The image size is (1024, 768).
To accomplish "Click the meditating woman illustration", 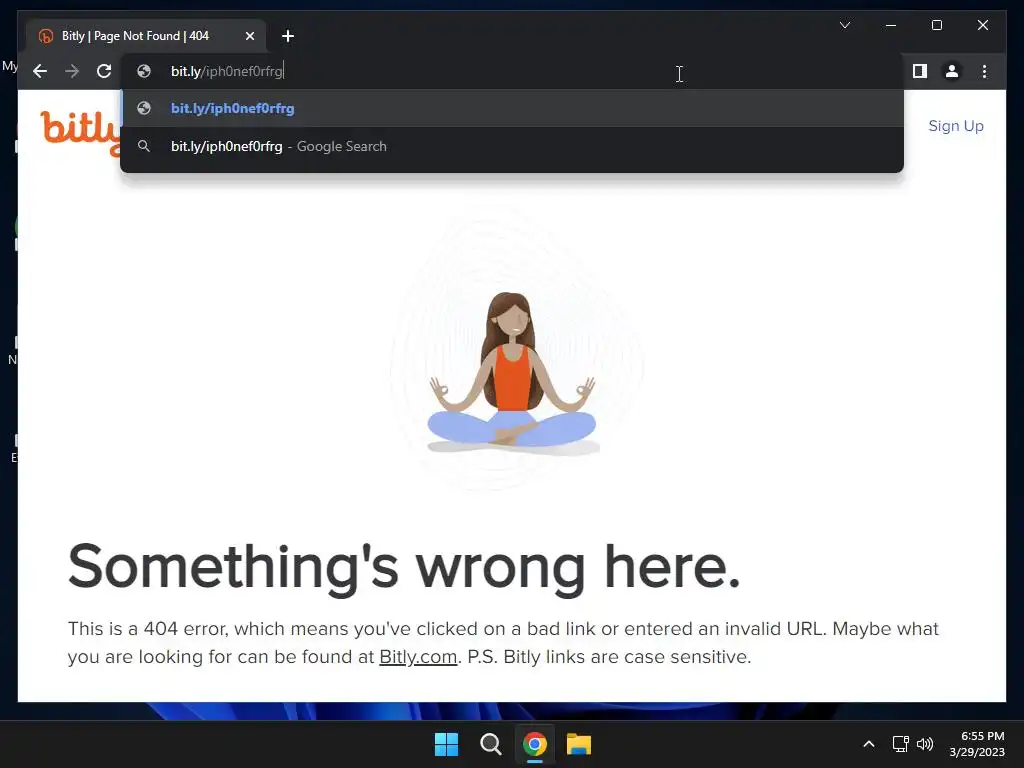I will tap(513, 372).
